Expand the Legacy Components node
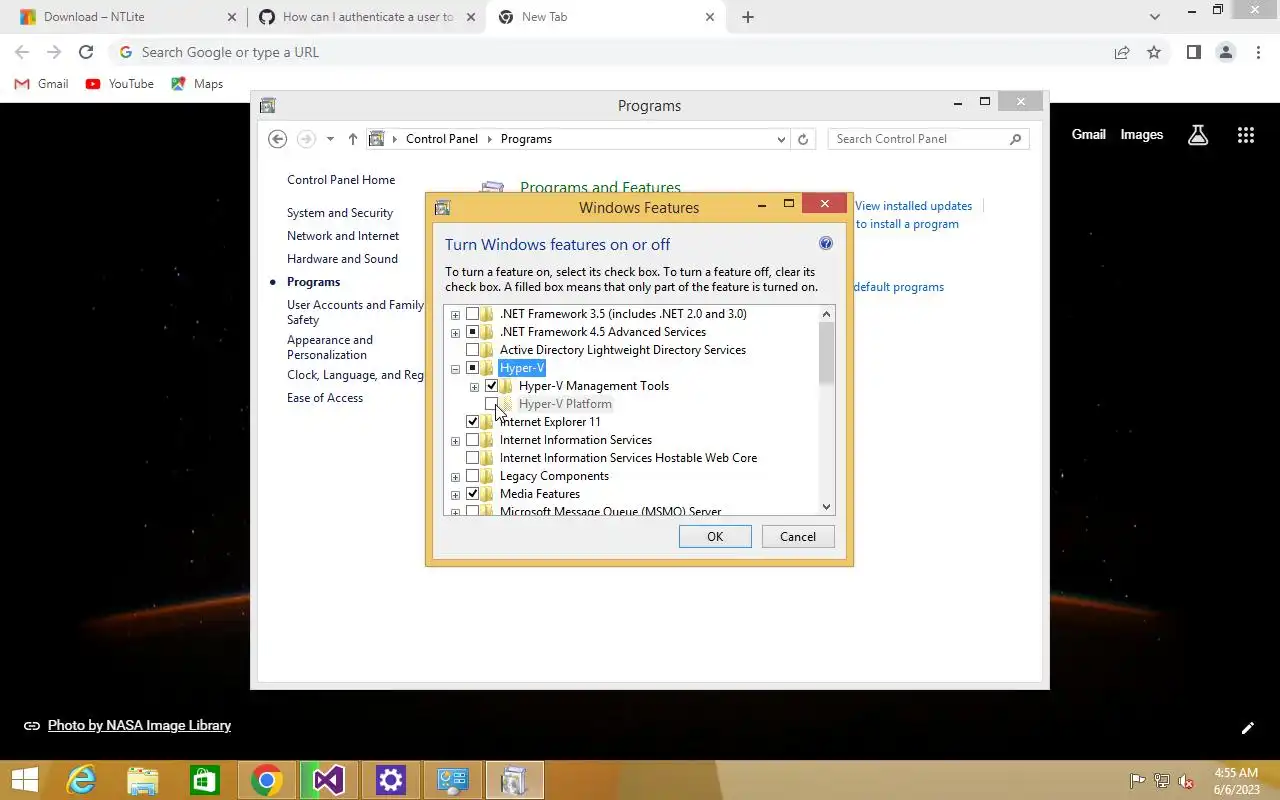Image resolution: width=1280 pixels, height=800 pixels. 455,477
